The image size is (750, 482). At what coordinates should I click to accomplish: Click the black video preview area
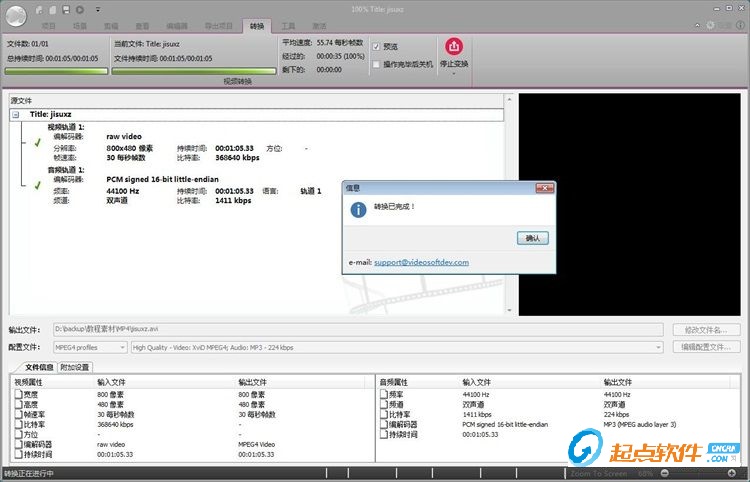pos(629,204)
